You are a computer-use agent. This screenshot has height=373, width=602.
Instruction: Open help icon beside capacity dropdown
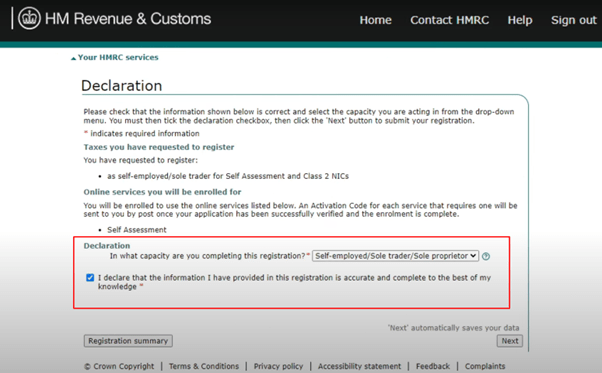[486, 256]
